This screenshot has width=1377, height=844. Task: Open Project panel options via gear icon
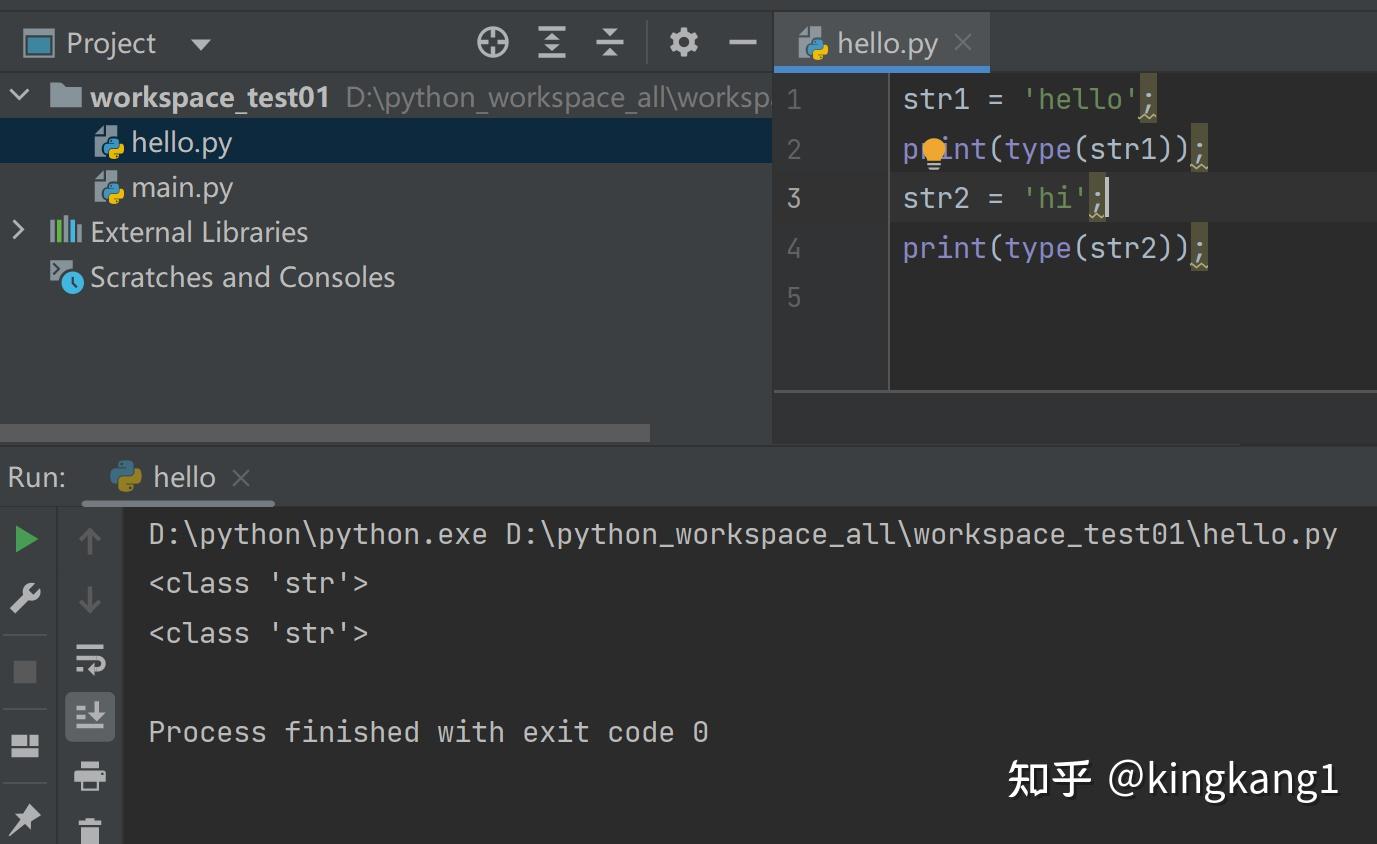683,42
